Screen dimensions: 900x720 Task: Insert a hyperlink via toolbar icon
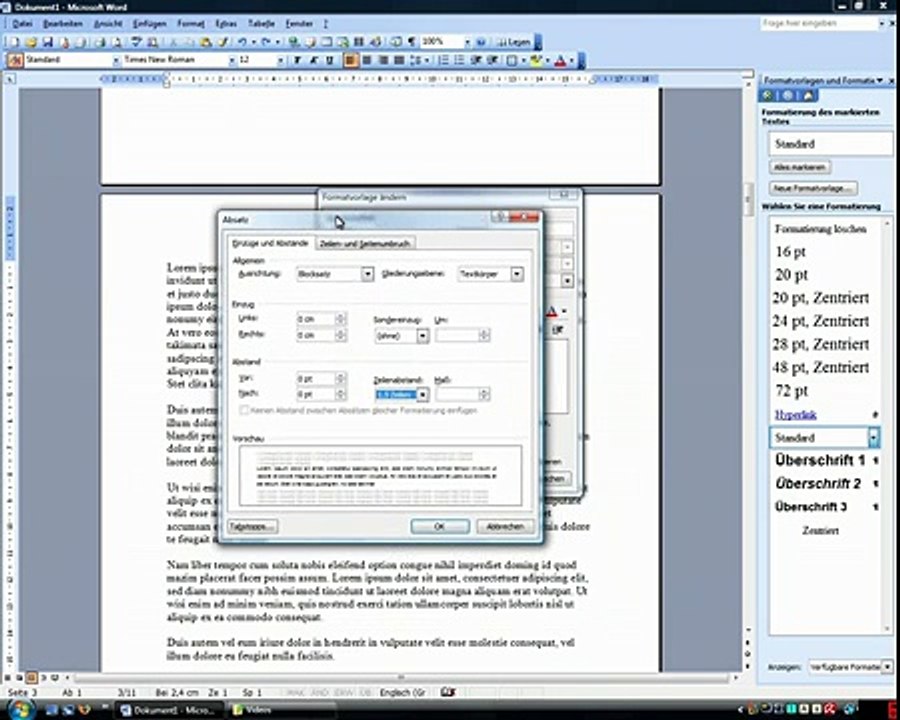click(x=294, y=42)
